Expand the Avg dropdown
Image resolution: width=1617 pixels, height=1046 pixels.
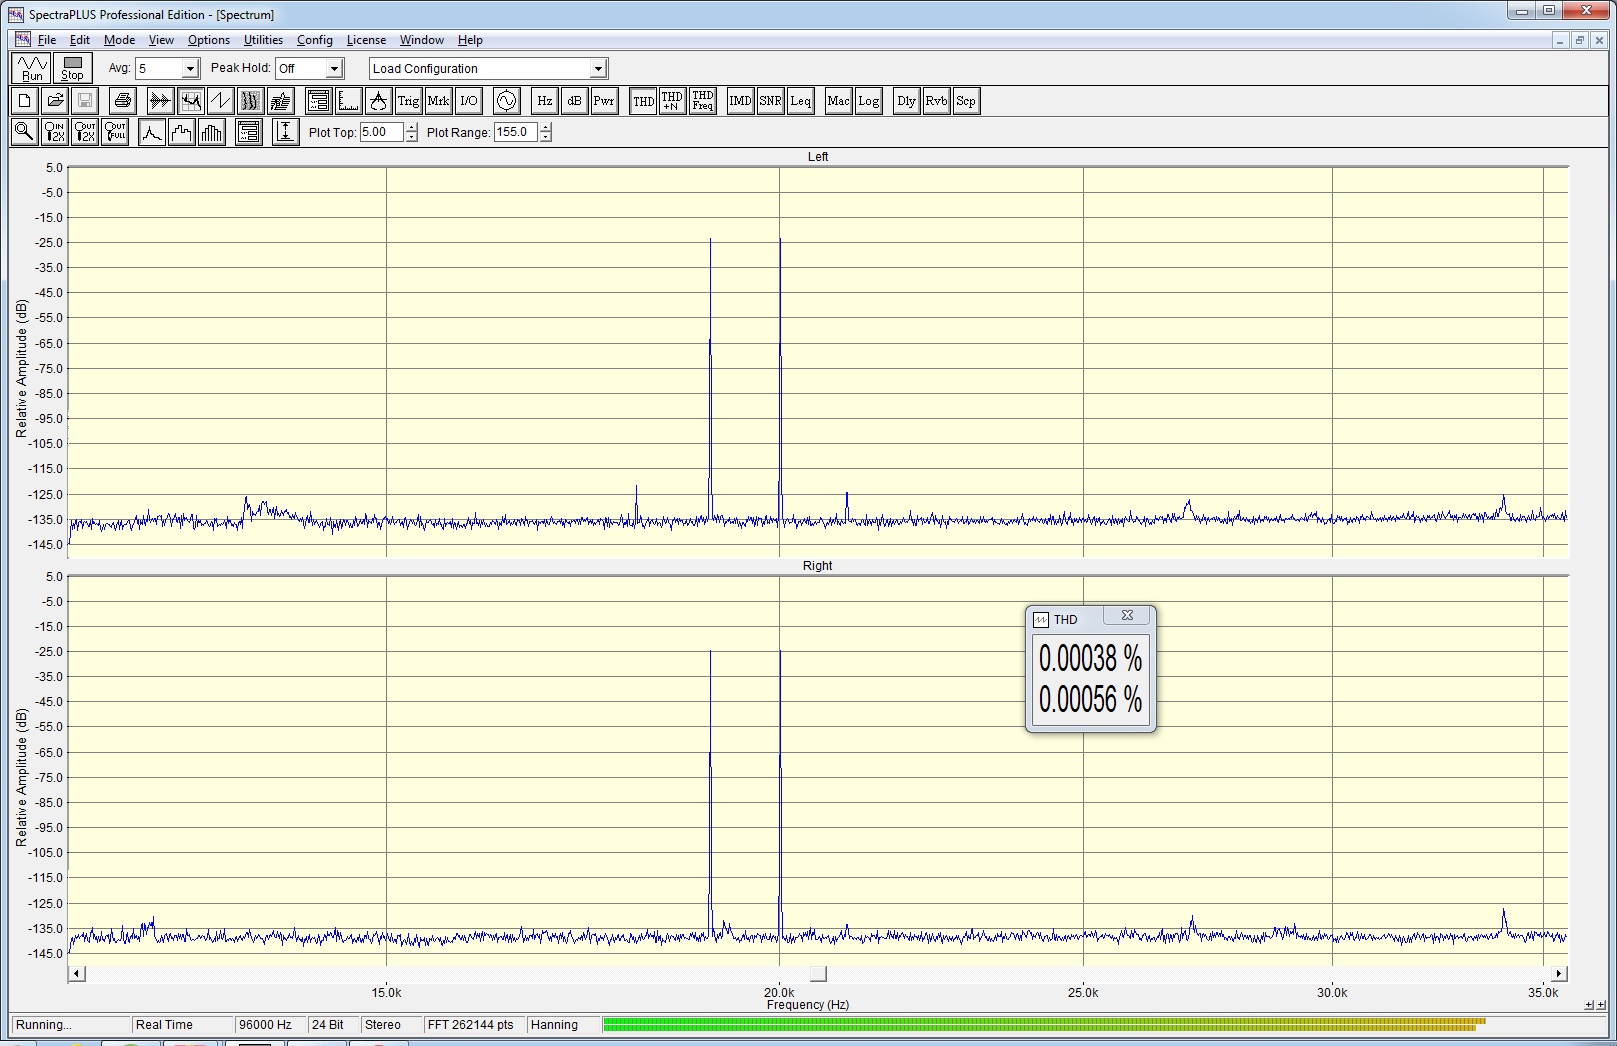coord(190,69)
